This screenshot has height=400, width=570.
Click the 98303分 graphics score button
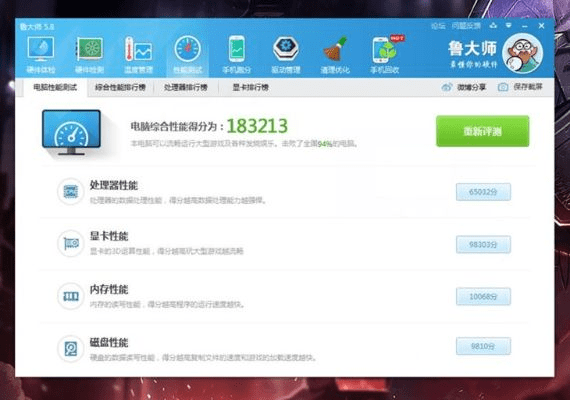(483, 244)
